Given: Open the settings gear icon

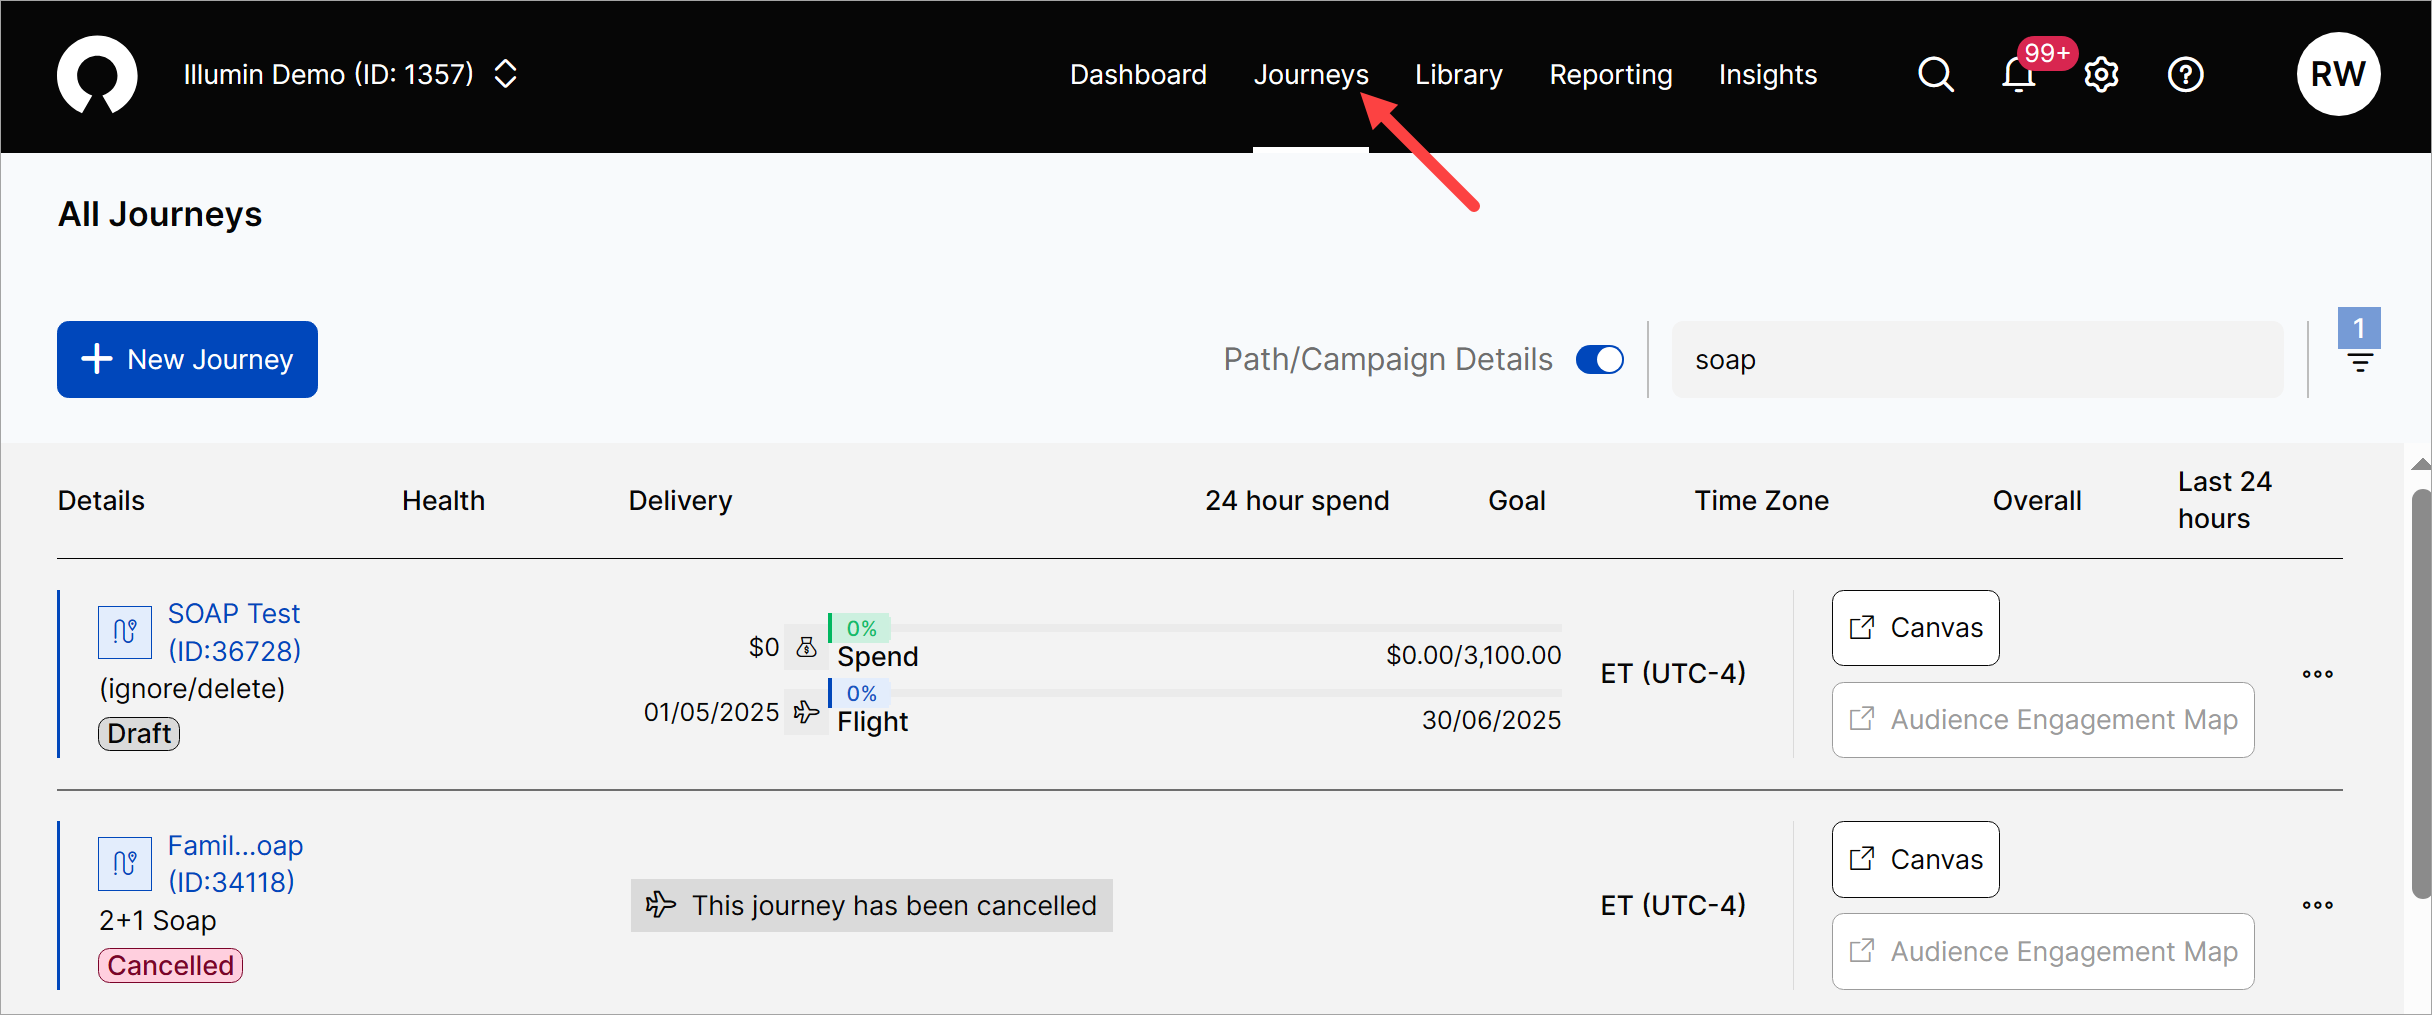Looking at the screenshot, I should 2101,75.
